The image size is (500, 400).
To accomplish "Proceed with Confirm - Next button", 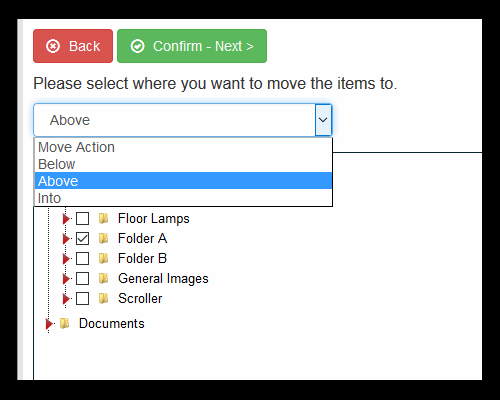I will tap(192, 46).
